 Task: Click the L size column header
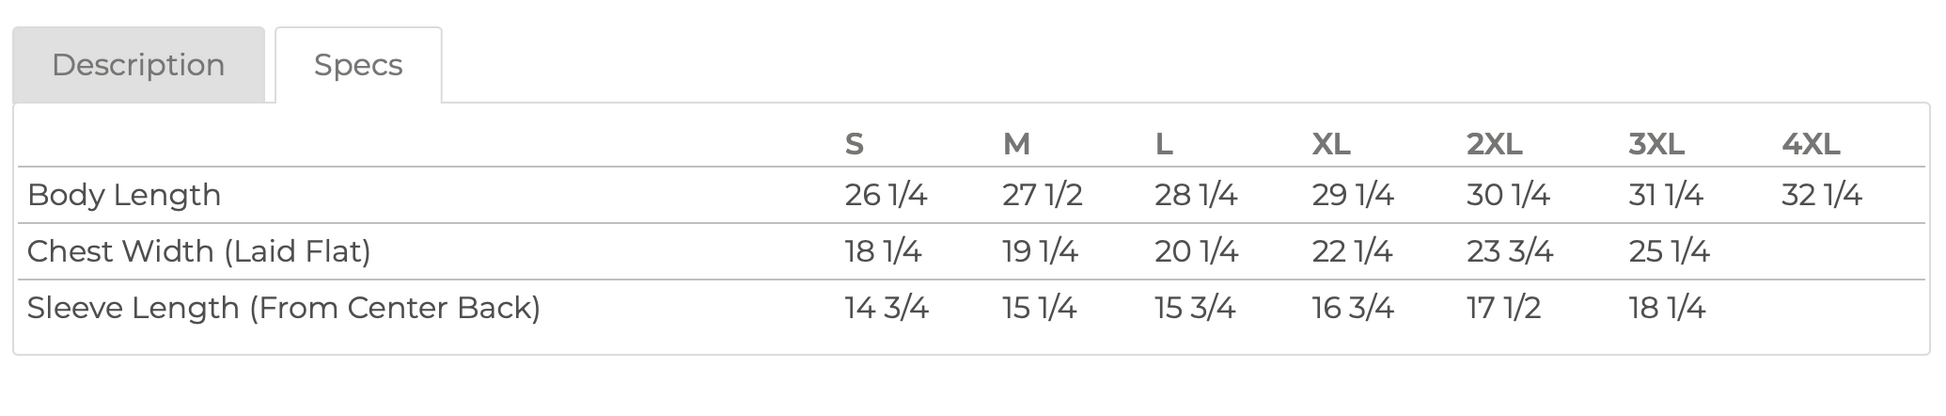[x=1163, y=144]
